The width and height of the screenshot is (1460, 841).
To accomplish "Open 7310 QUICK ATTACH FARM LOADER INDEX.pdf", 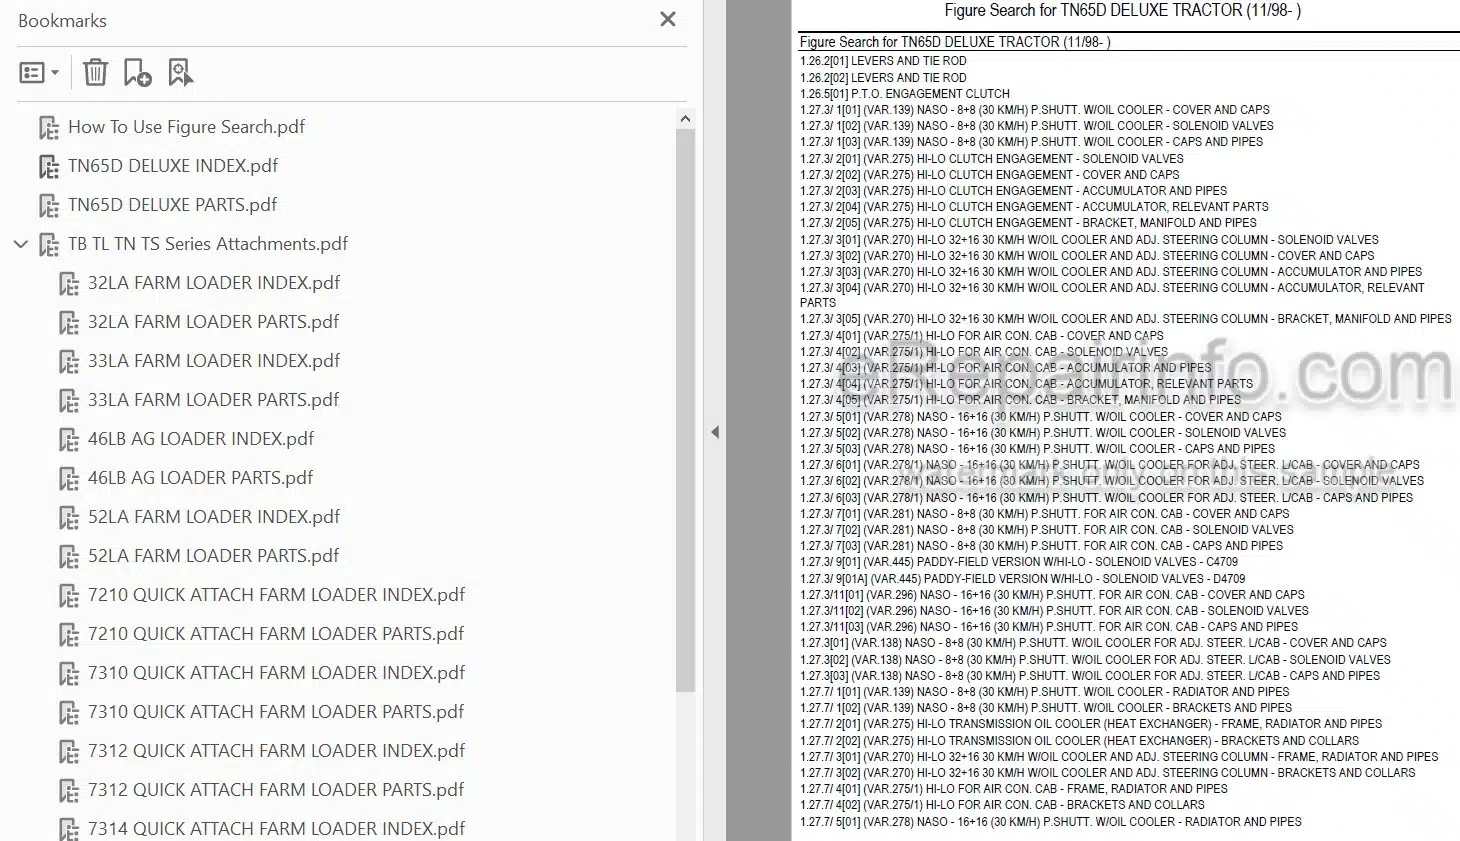I will 276,673.
